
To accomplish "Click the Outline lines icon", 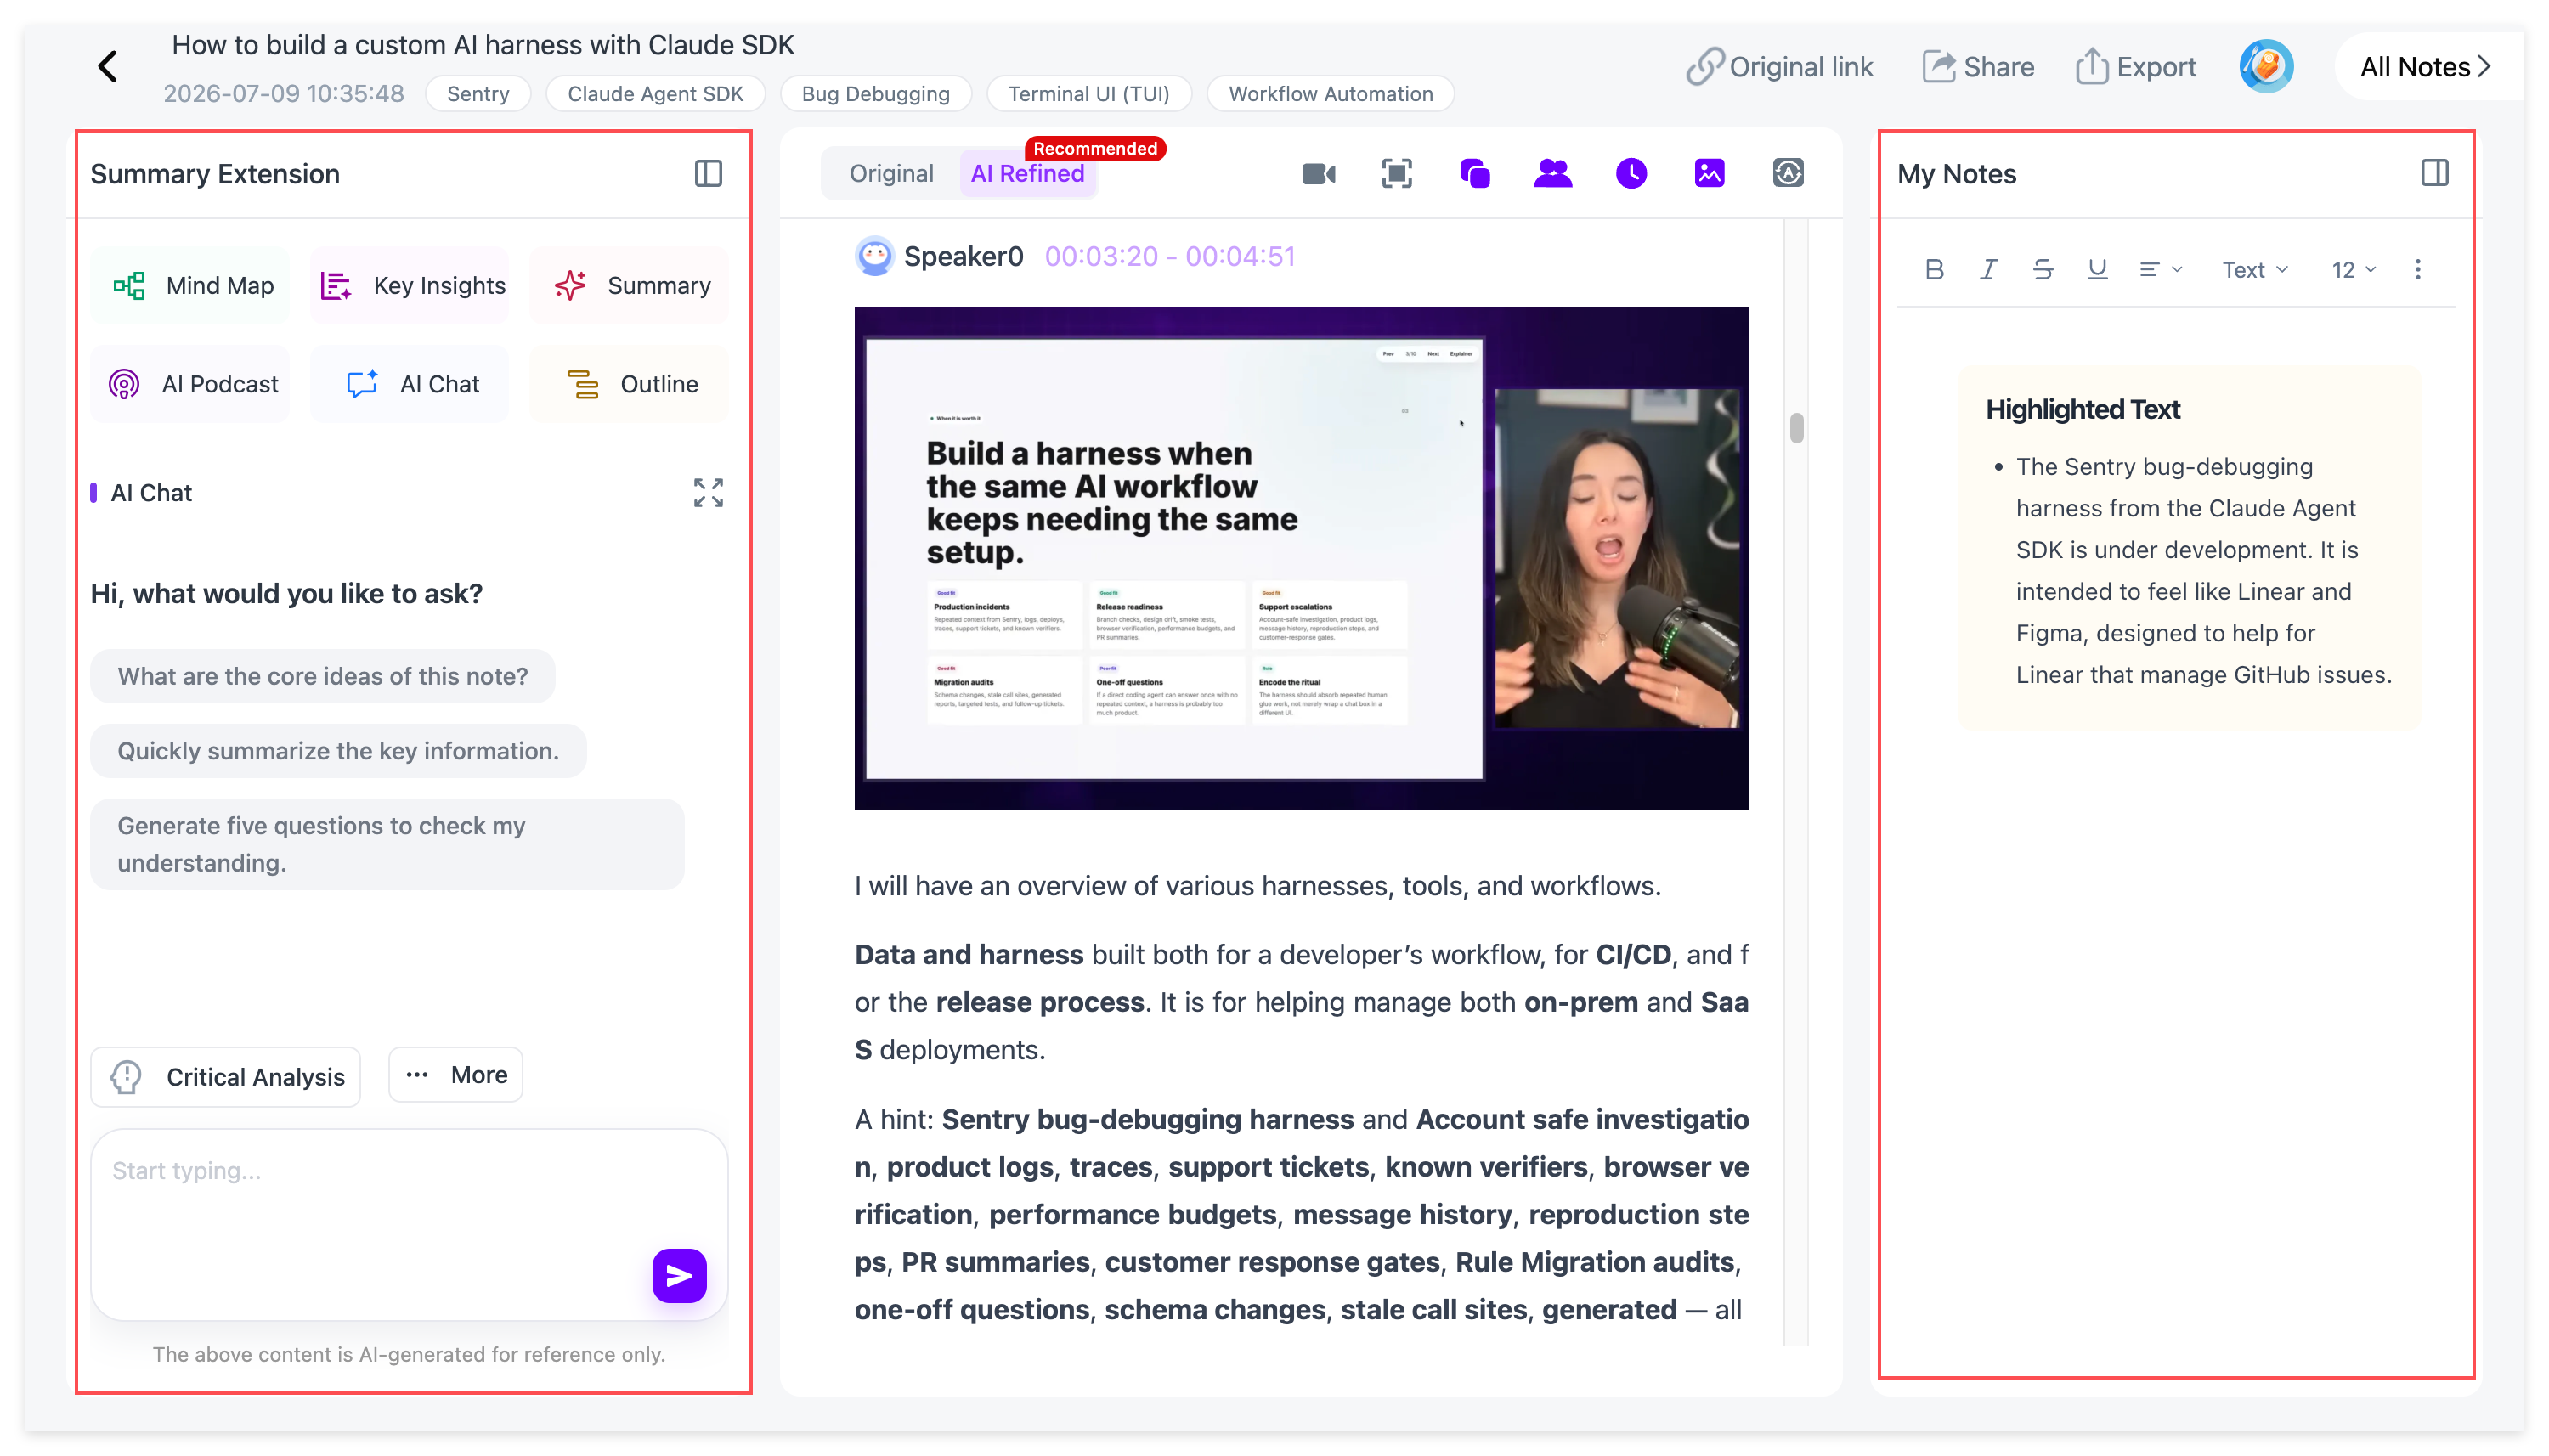I will [x=583, y=384].
